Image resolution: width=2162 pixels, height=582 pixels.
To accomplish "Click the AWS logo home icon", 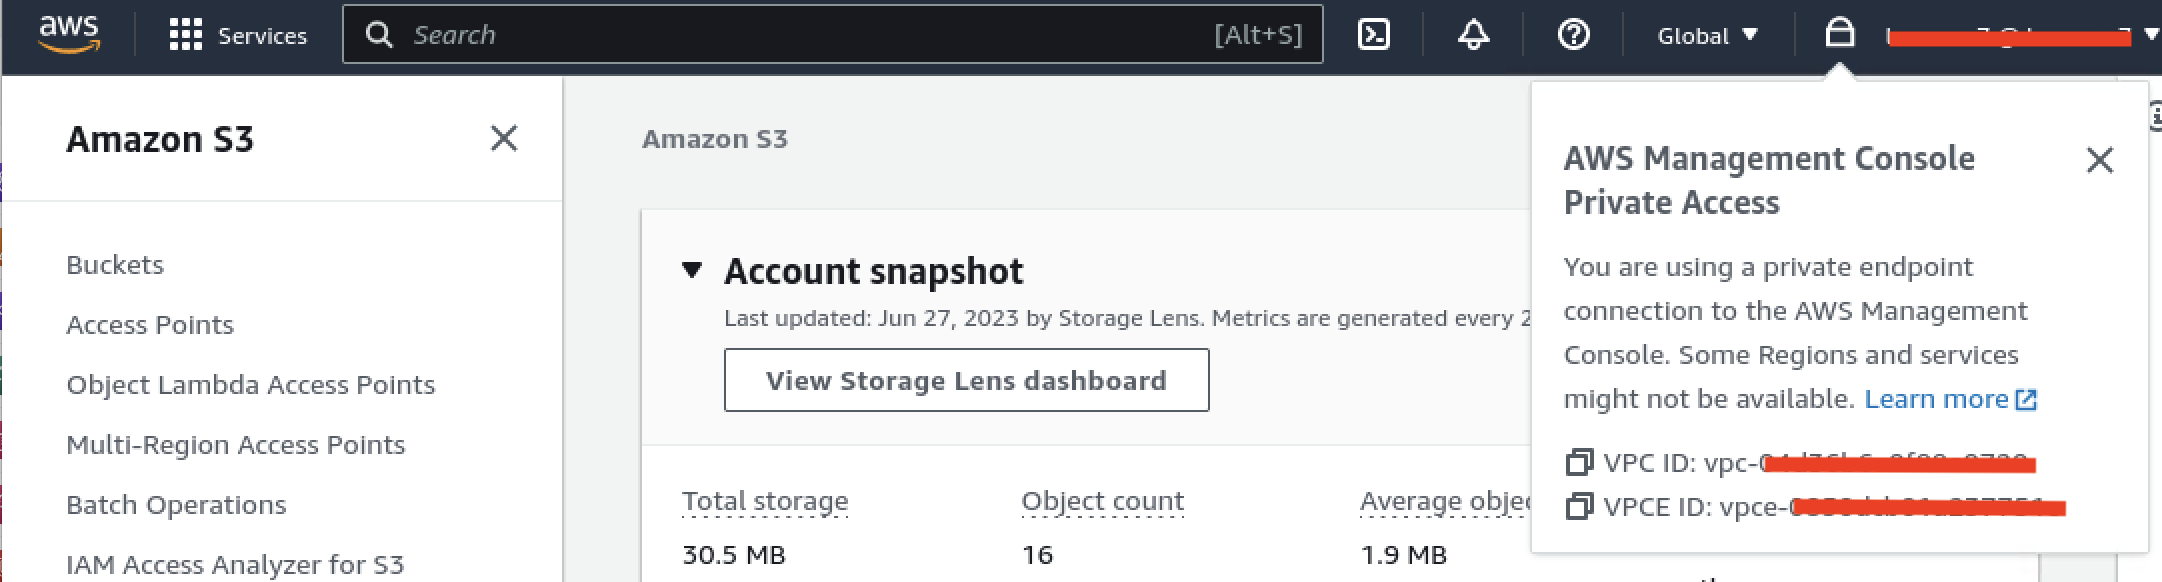I will click(x=68, y=34).
